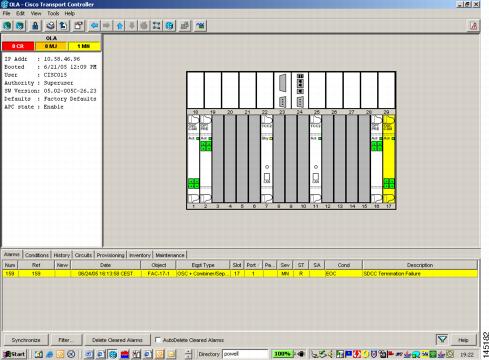Click the Delete Cleared Alarms button
The width and height of the screenshot is (489, 360).
click(117, 340)
